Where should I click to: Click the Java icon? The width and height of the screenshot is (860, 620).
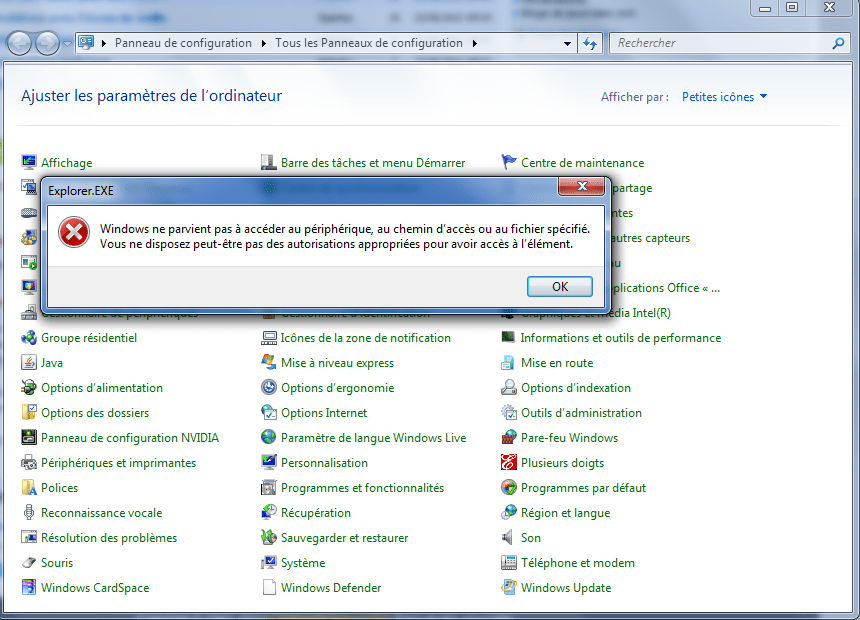pyautogui.click(x=29, y=363)
